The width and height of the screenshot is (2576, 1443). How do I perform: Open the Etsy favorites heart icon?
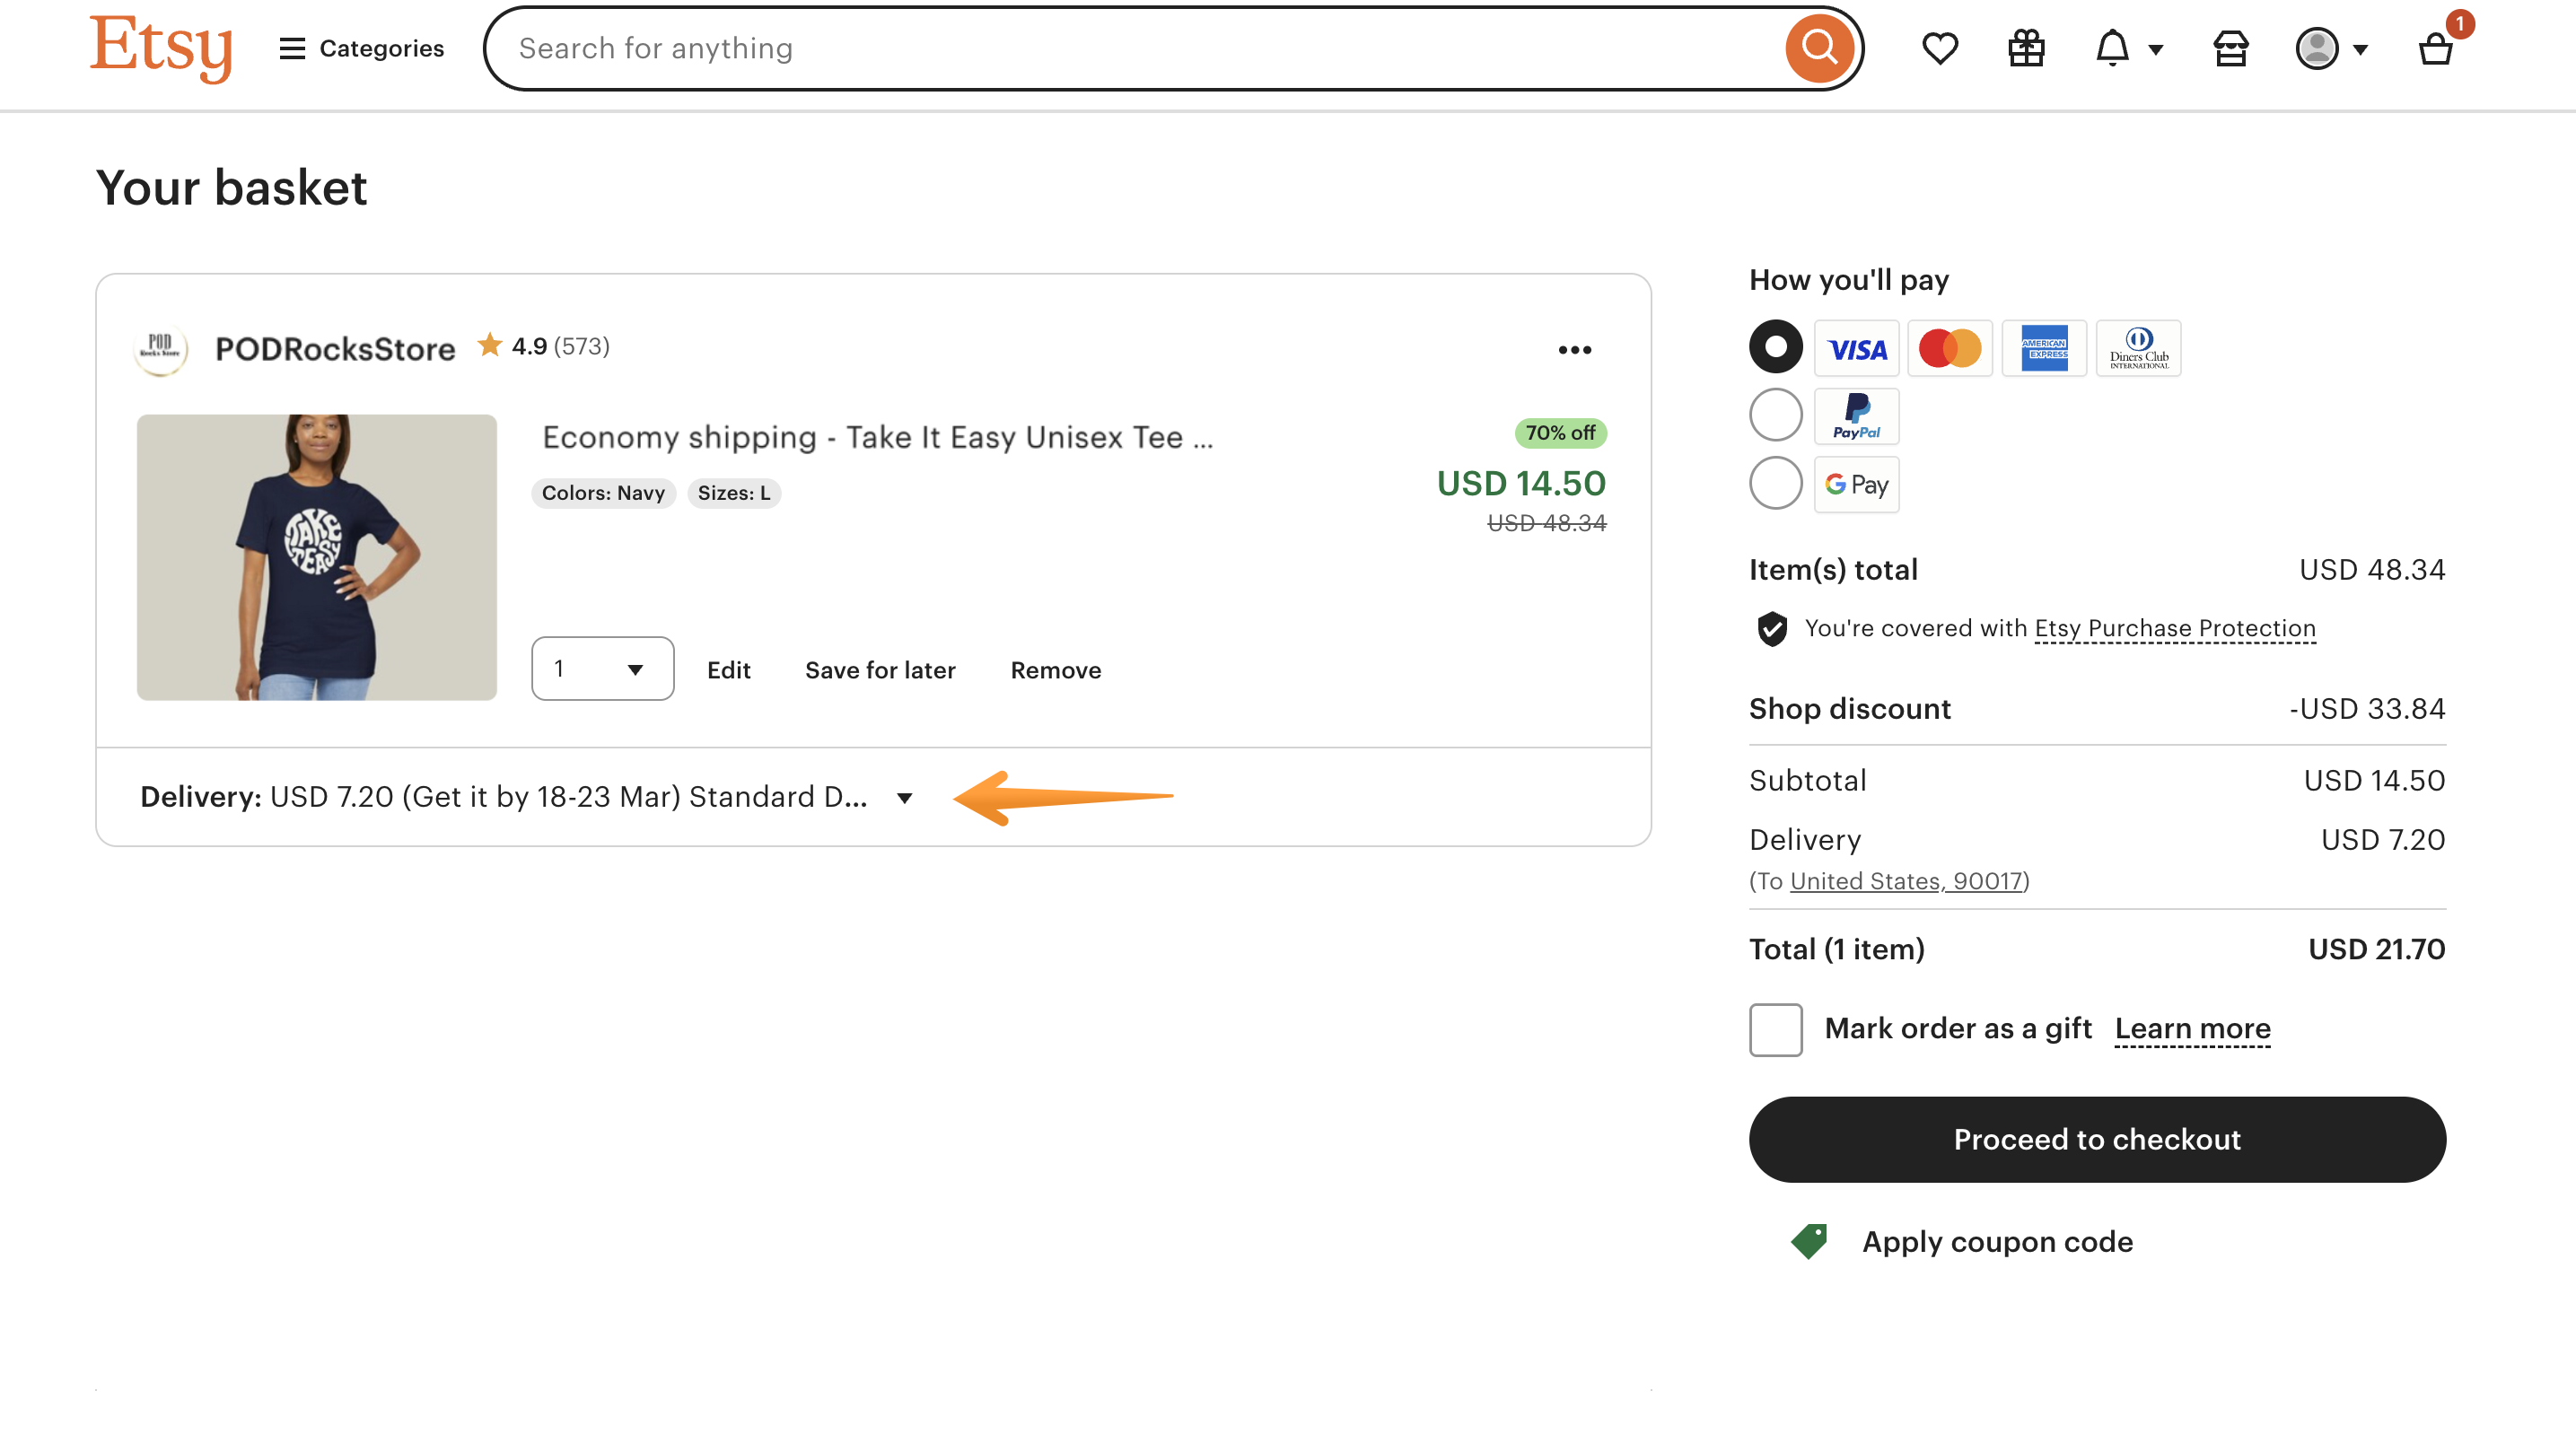[x=1940, y=47]
